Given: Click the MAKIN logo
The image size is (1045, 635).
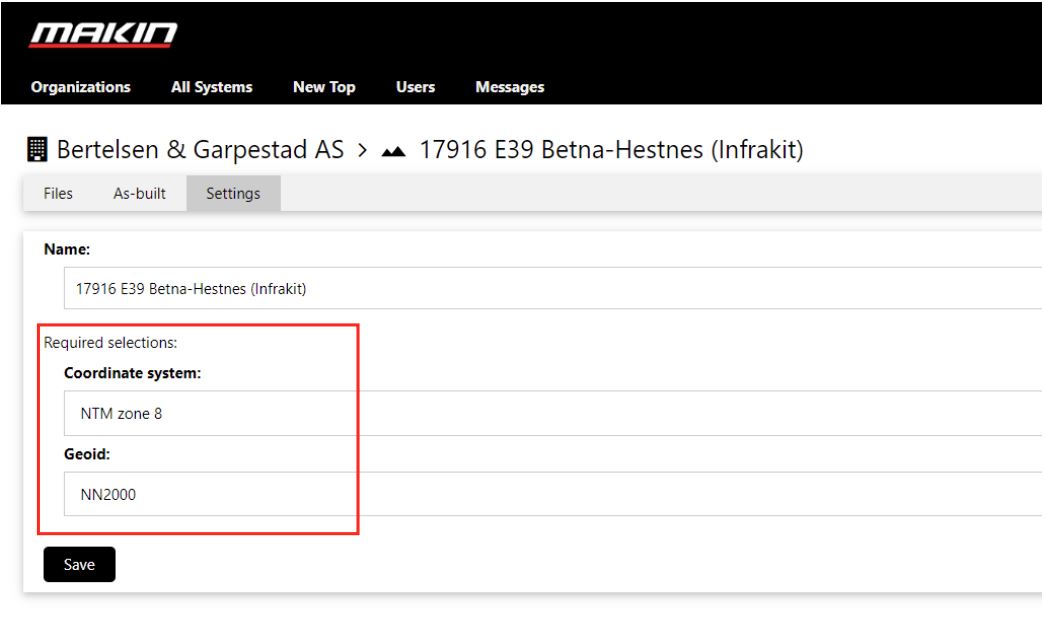Looking at the screenshot, I should click(104, 34).
